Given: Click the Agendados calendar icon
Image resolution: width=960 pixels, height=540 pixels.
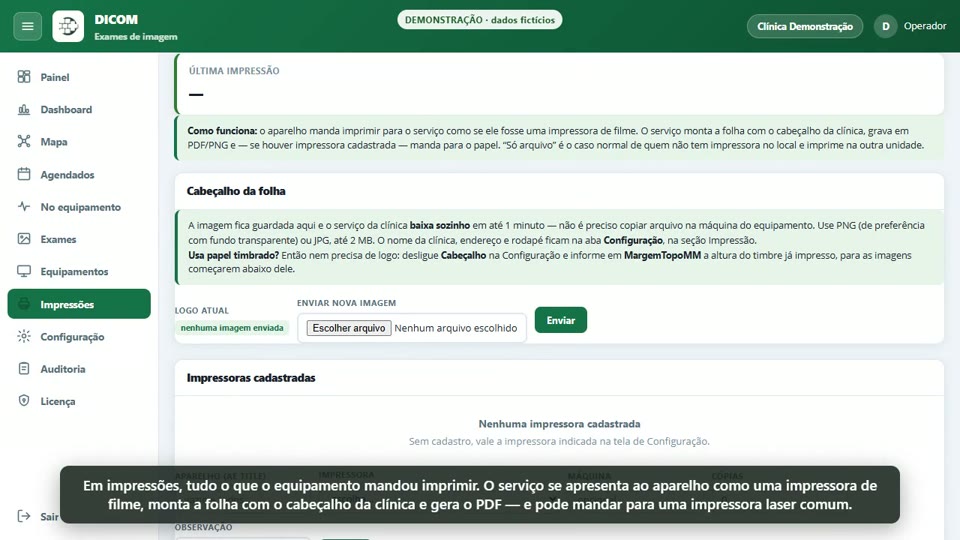Looking at the screenshot, I should tap(24, 174).
